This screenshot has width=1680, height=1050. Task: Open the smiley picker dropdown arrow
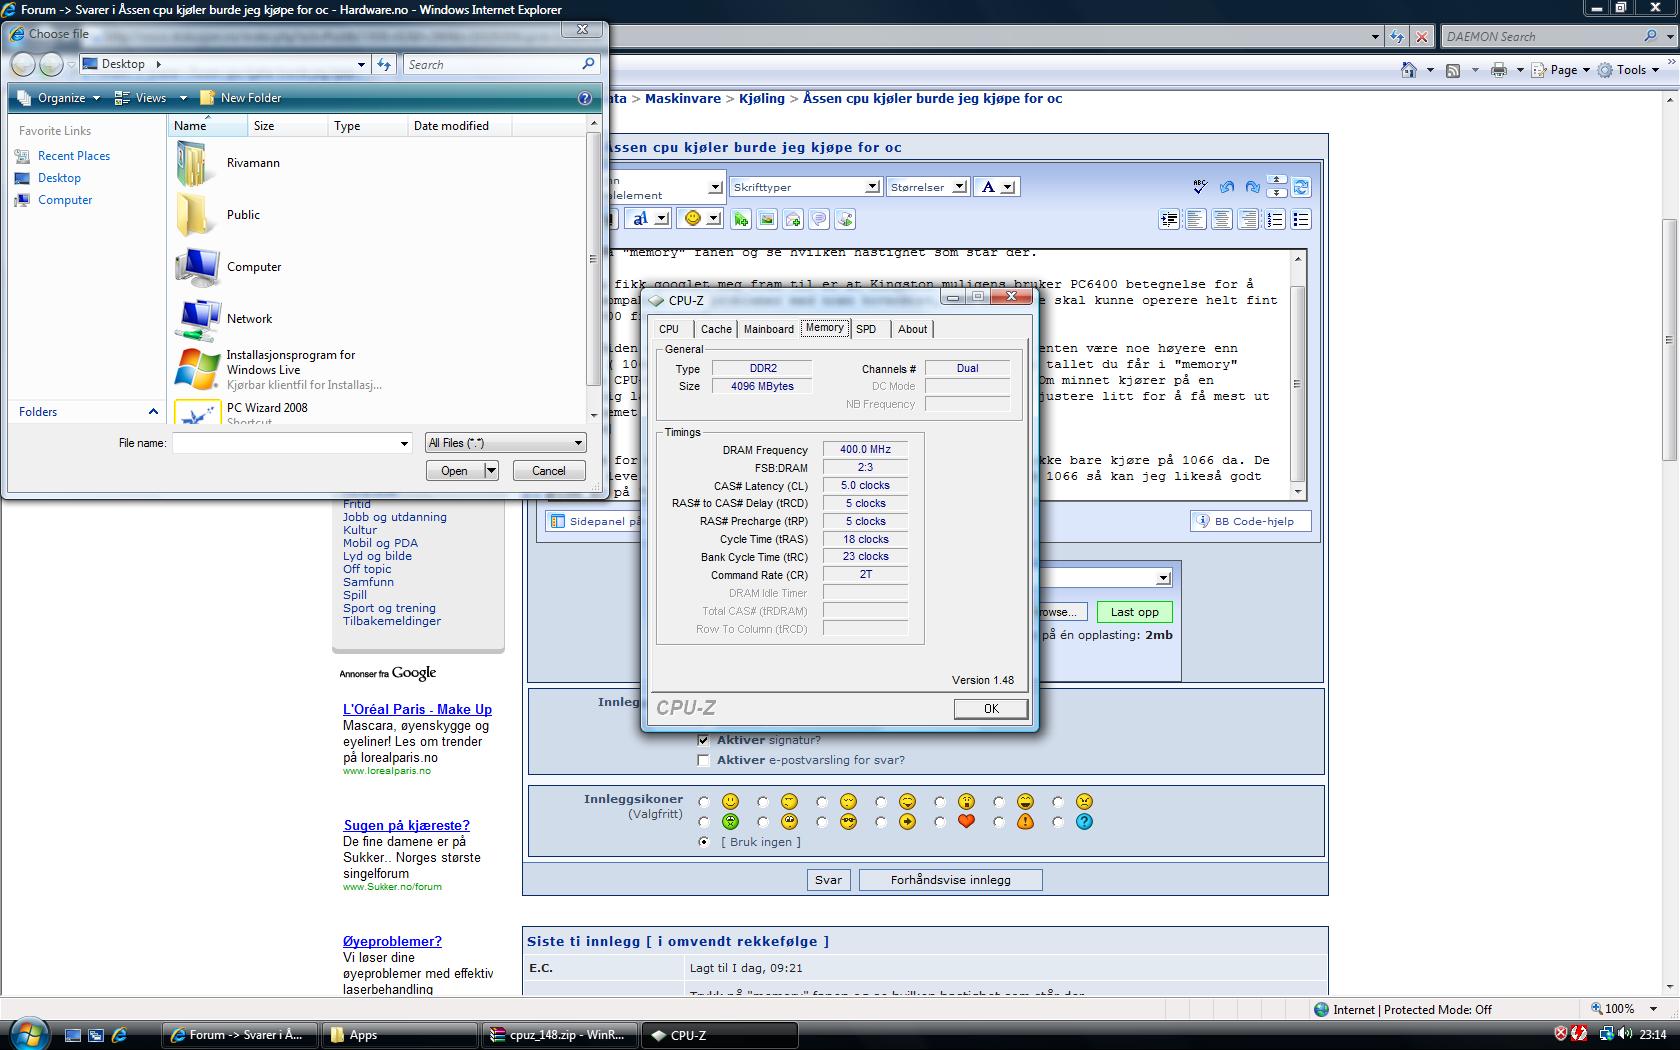(714, 219)
